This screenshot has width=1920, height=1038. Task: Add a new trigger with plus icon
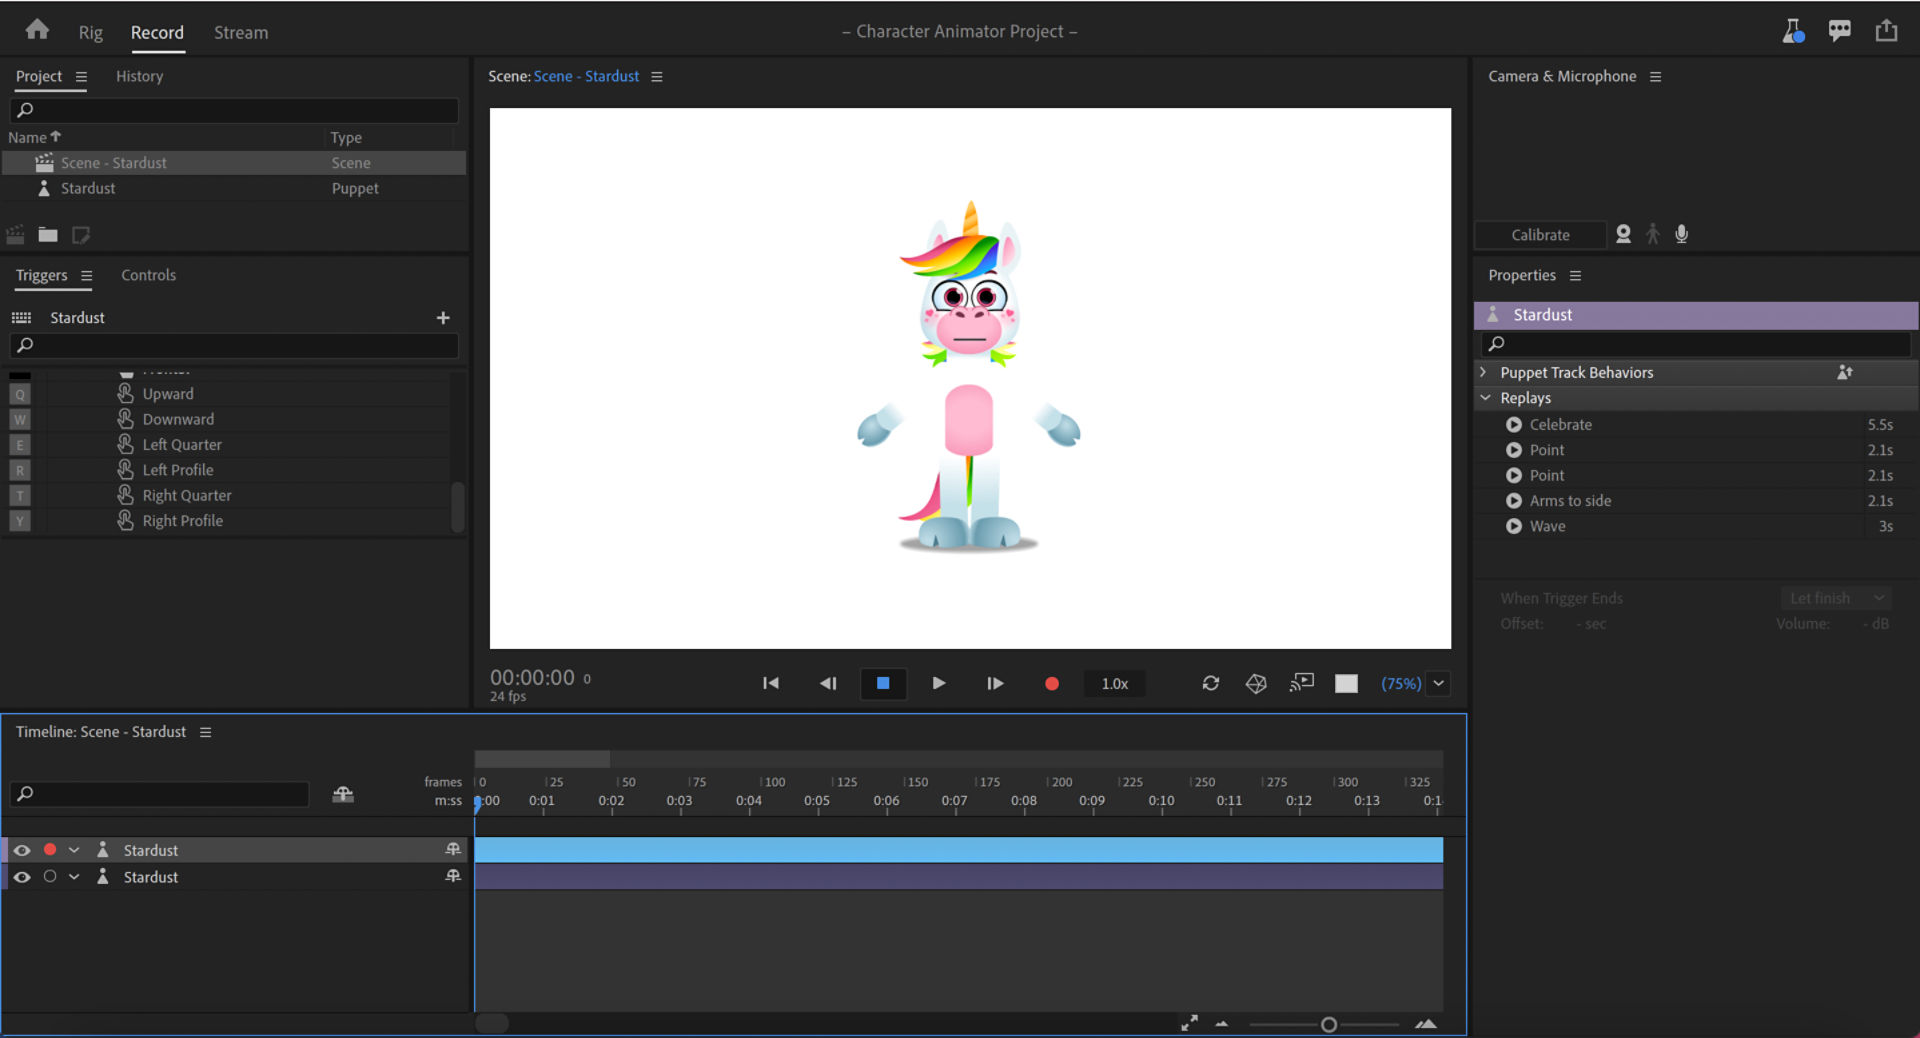[443, 318]
